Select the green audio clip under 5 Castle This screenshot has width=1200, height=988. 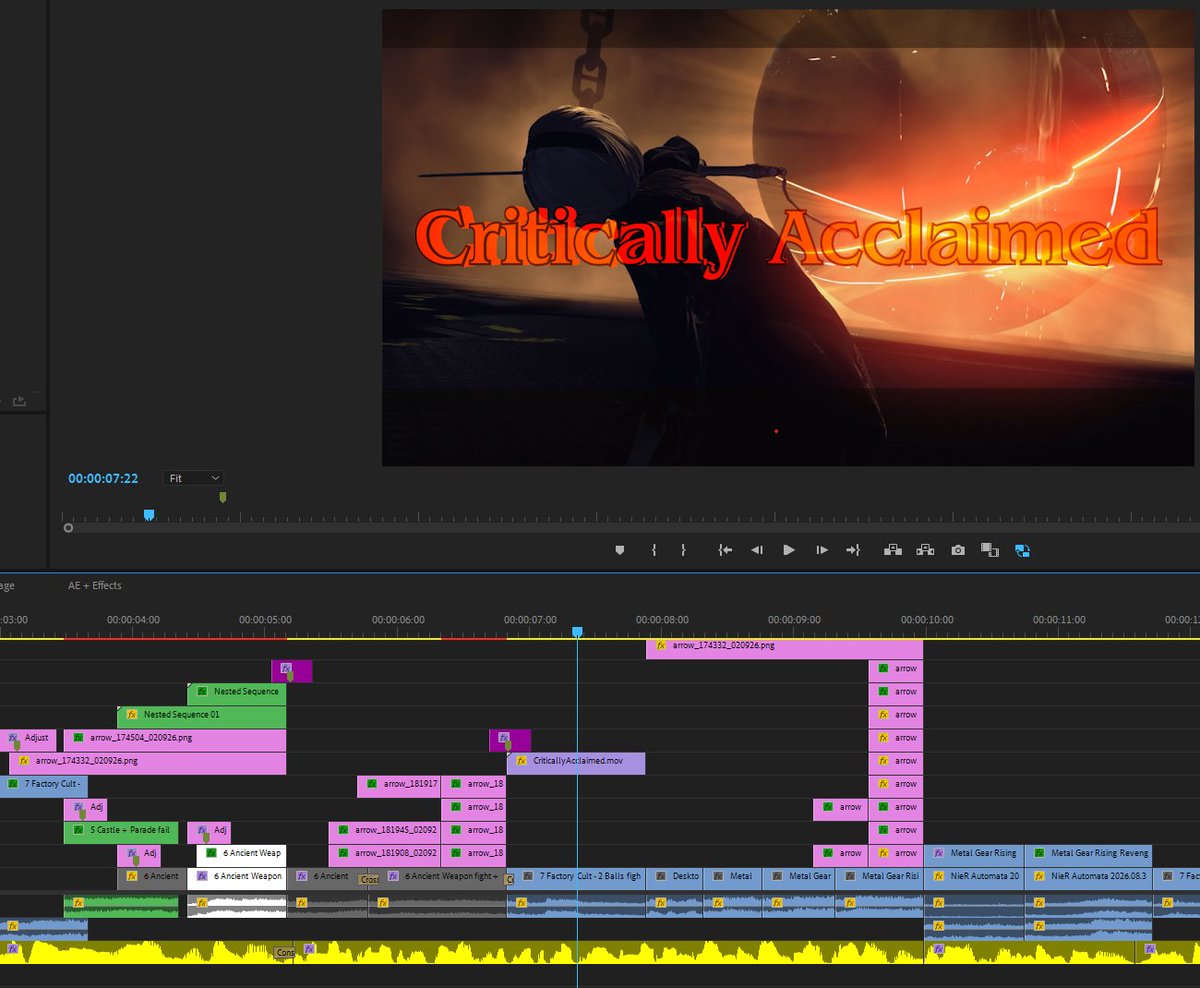[121, 906]
